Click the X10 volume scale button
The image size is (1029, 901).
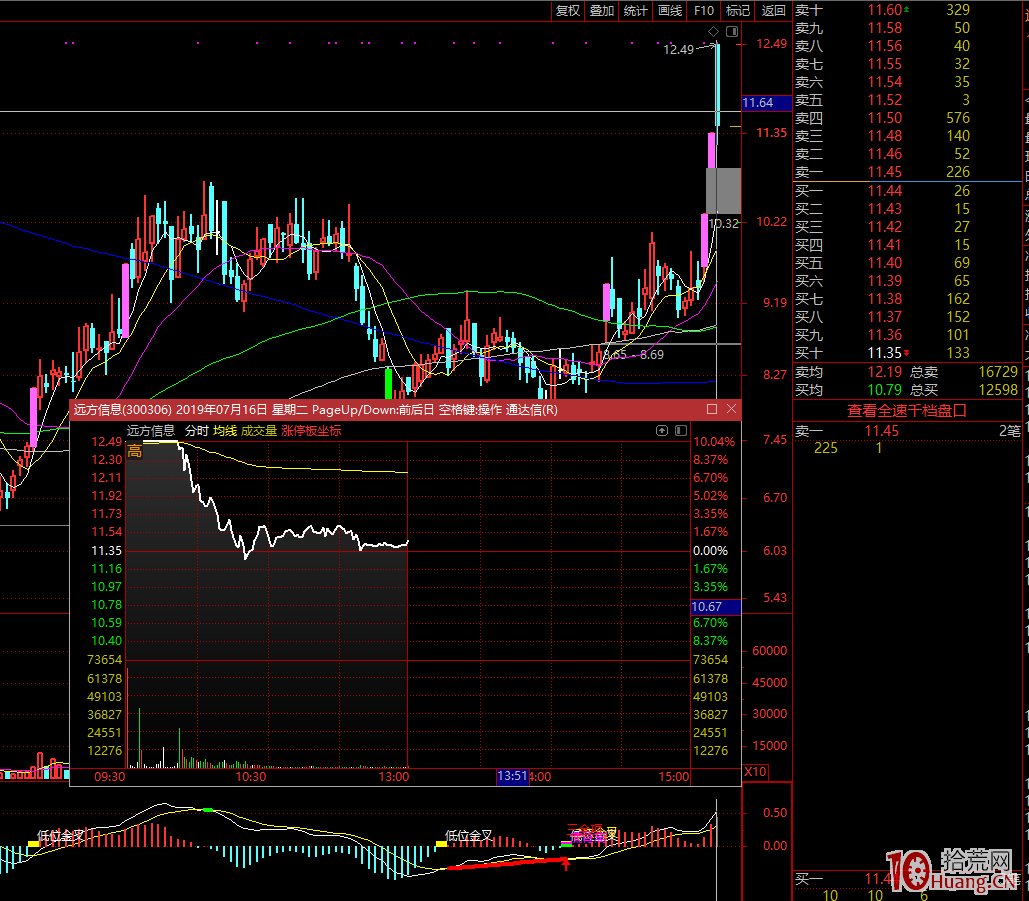[755, 772]
